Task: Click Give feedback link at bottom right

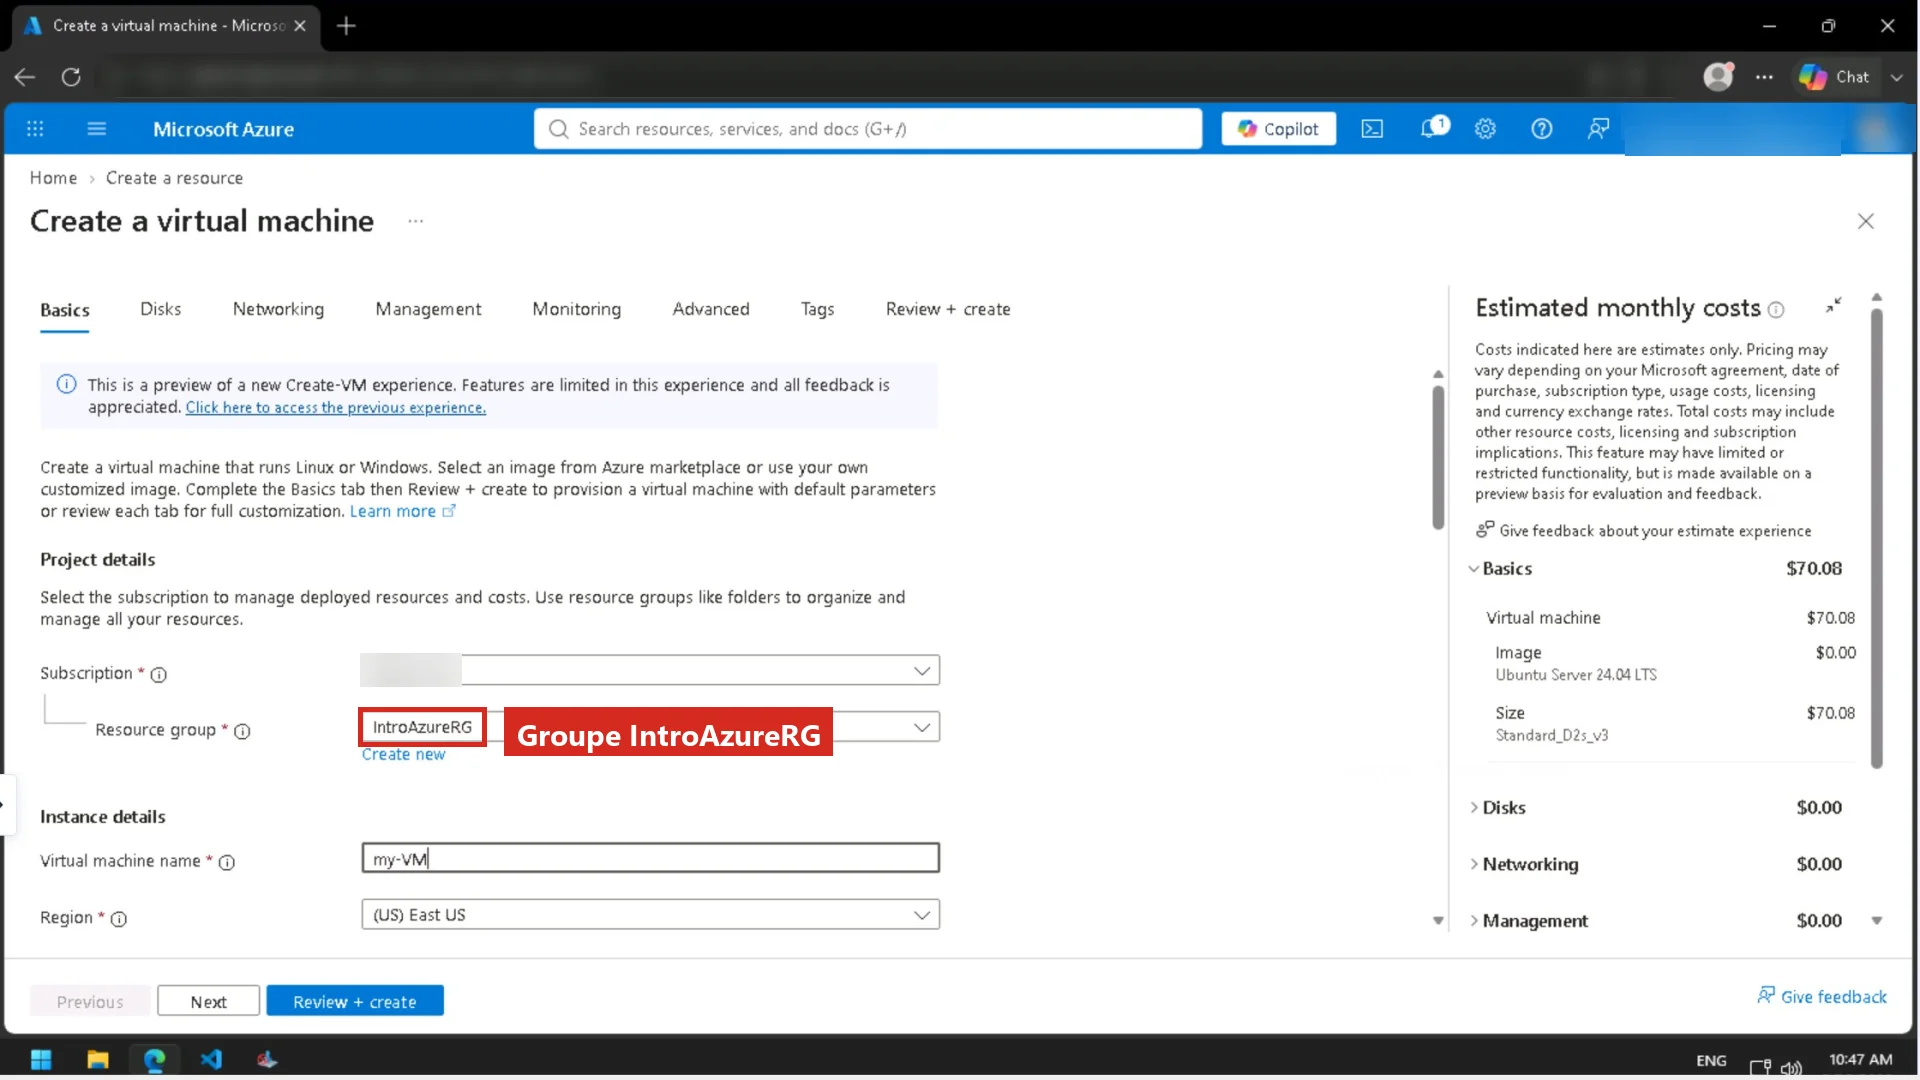Action: coord(1822,997)
